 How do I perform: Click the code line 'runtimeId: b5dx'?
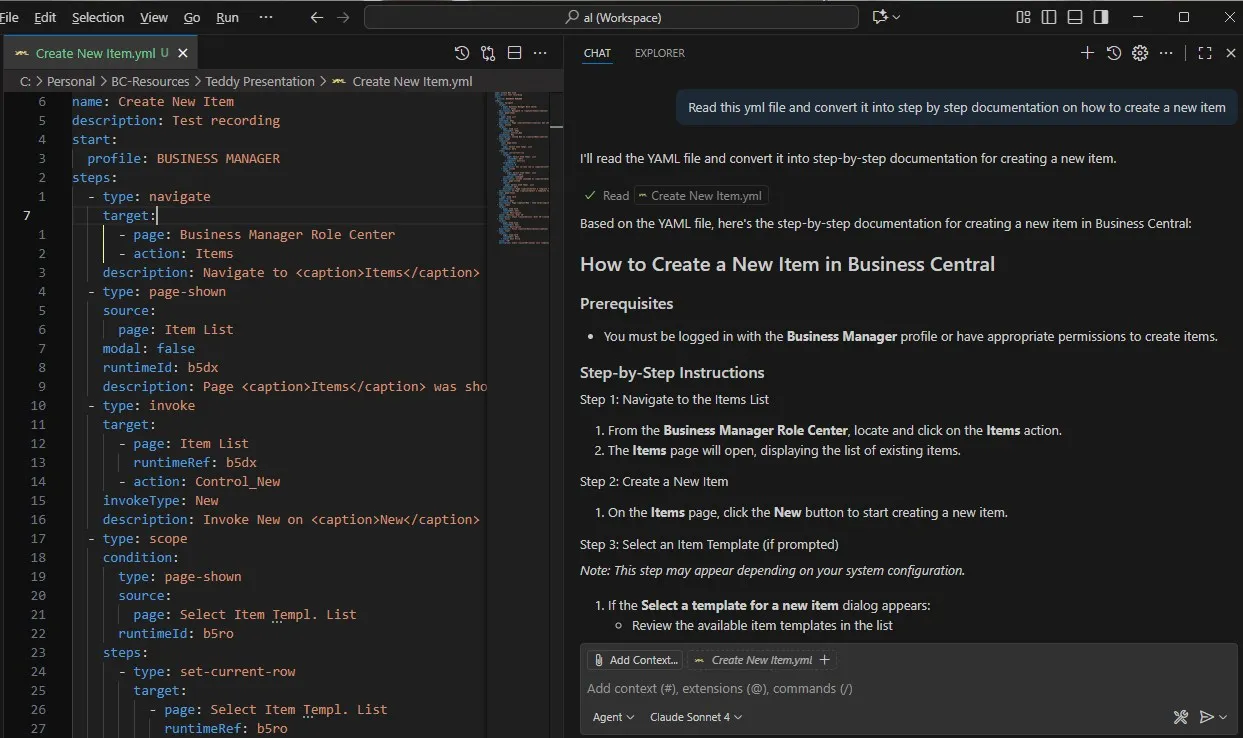[161, 367]
